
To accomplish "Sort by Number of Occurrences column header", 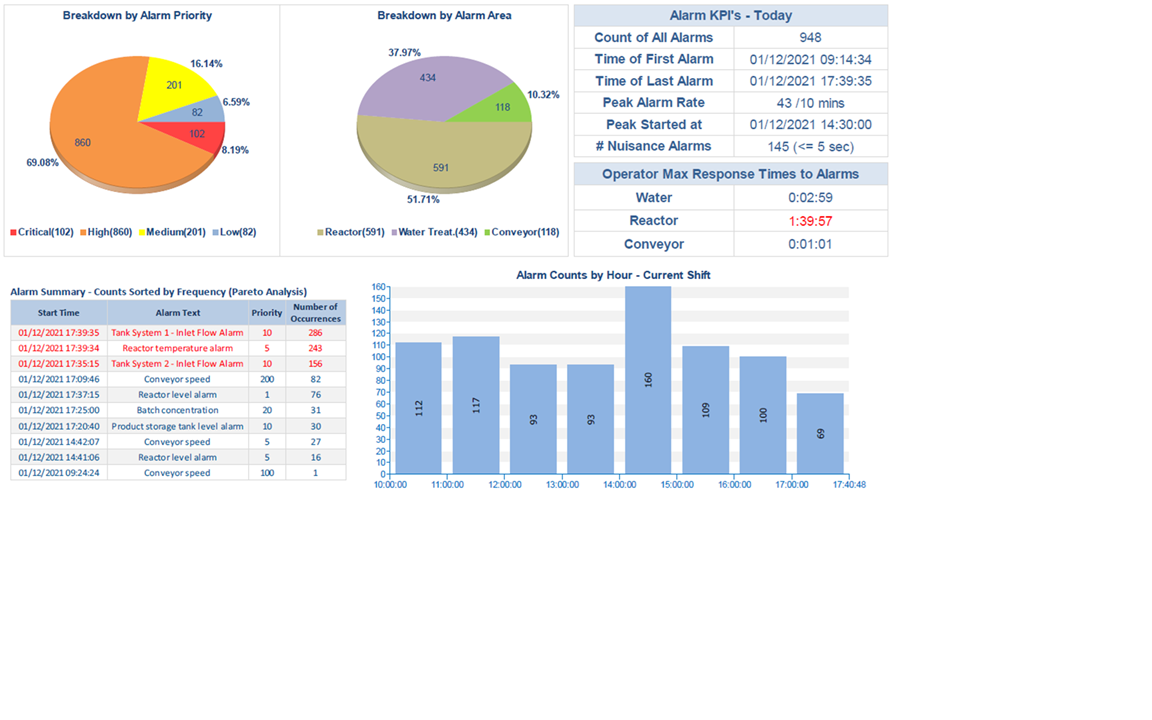I will click(x=316, y=313).
